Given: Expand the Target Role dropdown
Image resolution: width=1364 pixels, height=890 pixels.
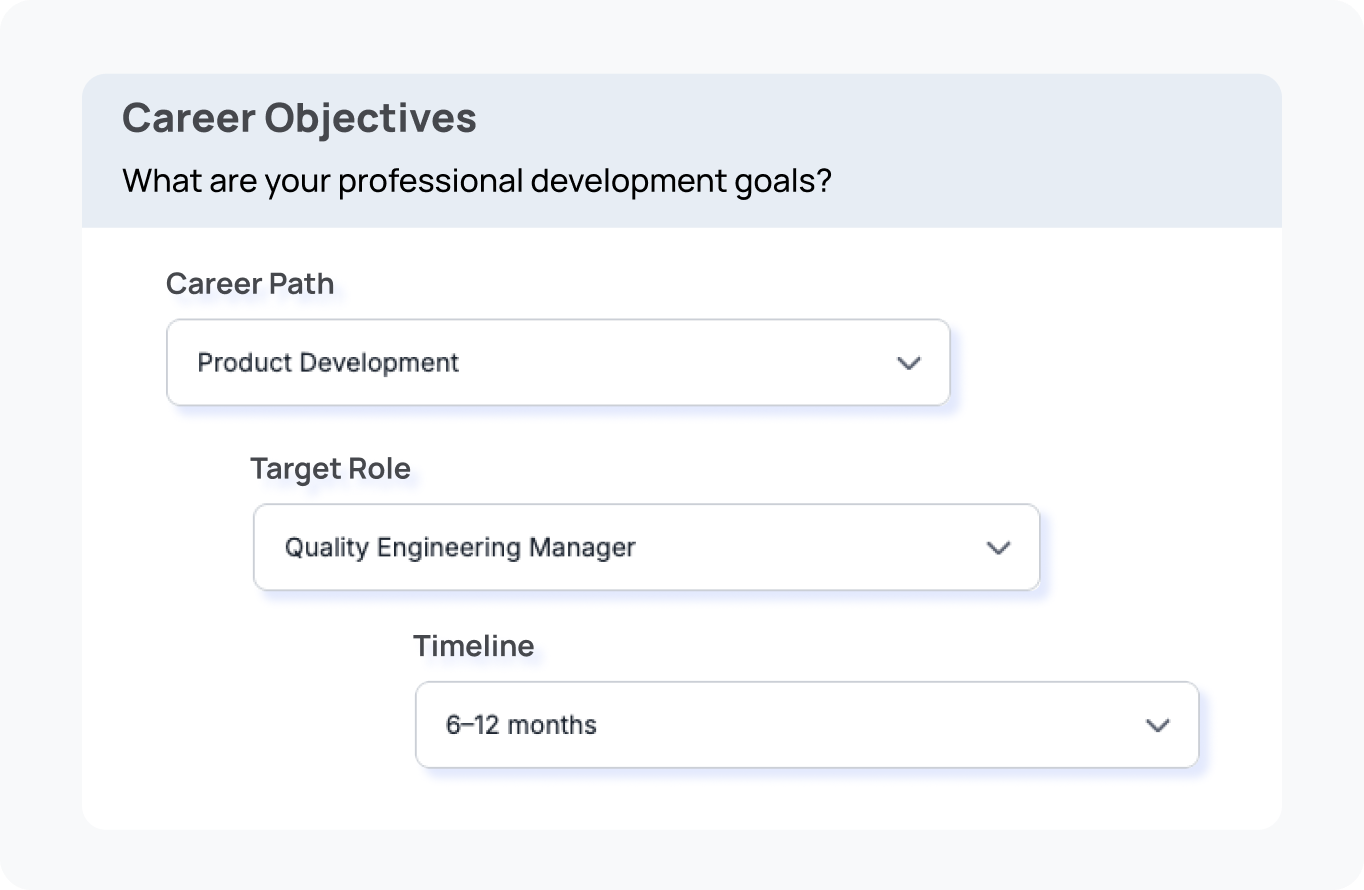Looking at the screenshot, I should (645, 548).
